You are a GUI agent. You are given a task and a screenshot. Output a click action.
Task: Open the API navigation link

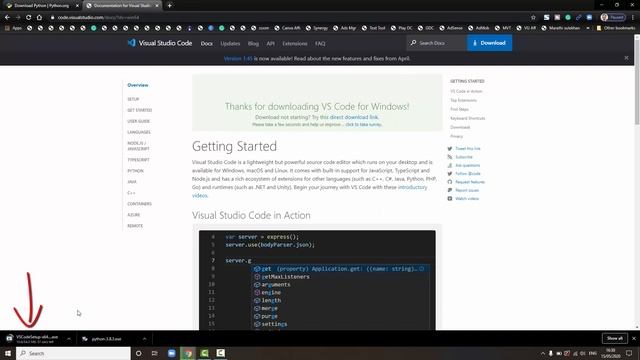coord(271,43)
